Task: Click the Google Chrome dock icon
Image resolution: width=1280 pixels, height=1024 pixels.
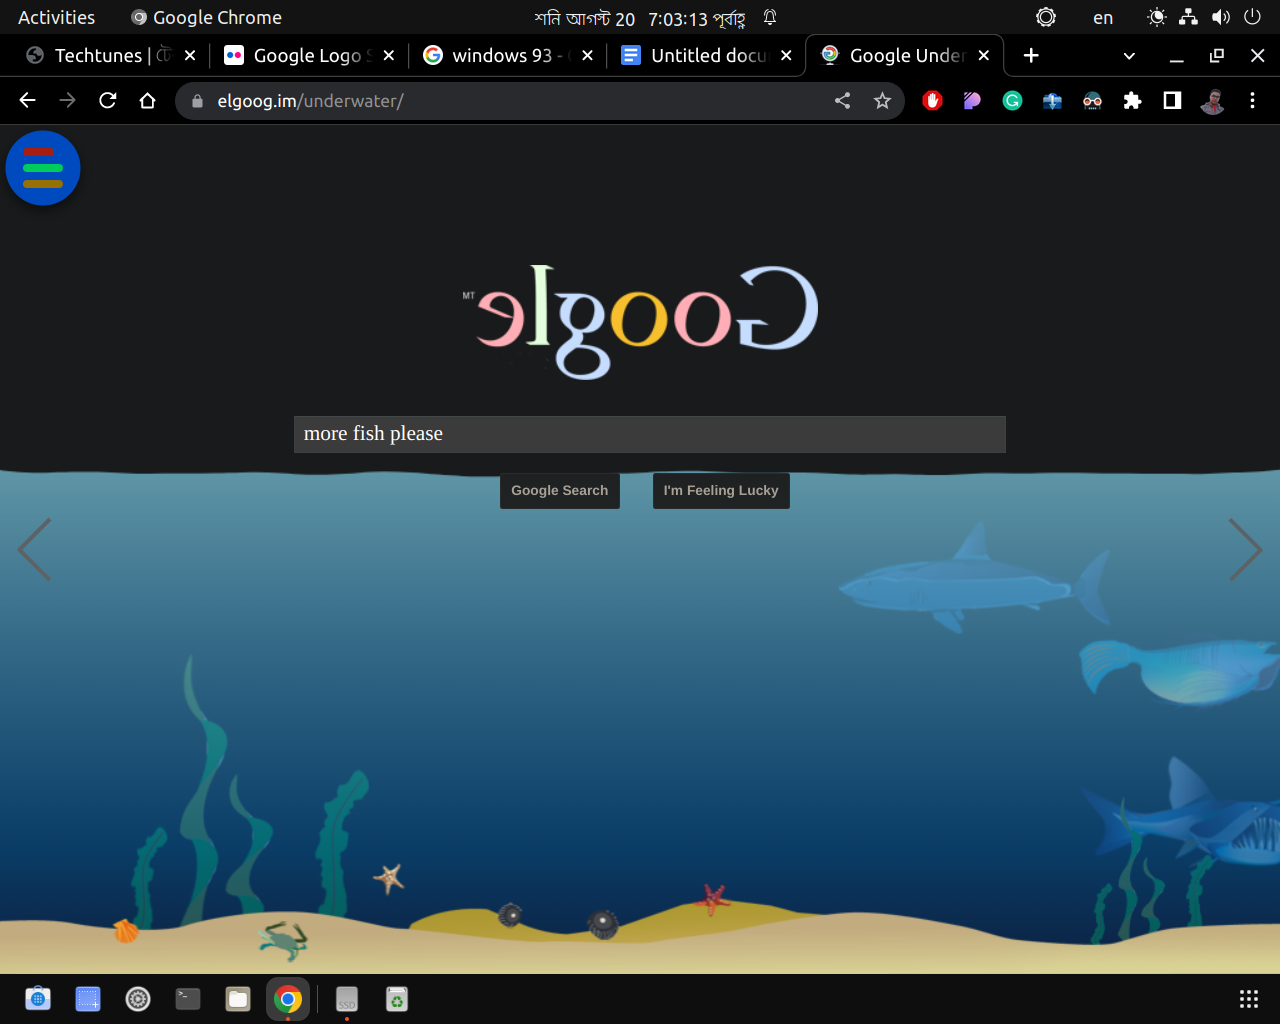Action: point(288,998)
